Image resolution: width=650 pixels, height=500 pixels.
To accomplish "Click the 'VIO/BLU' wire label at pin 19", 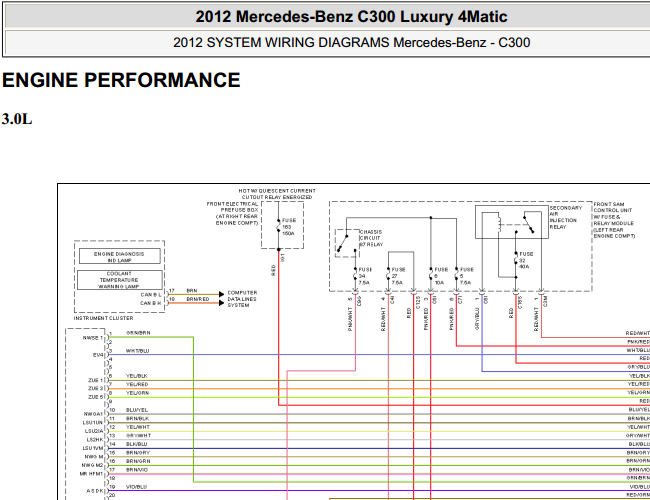I will point(136,487).
